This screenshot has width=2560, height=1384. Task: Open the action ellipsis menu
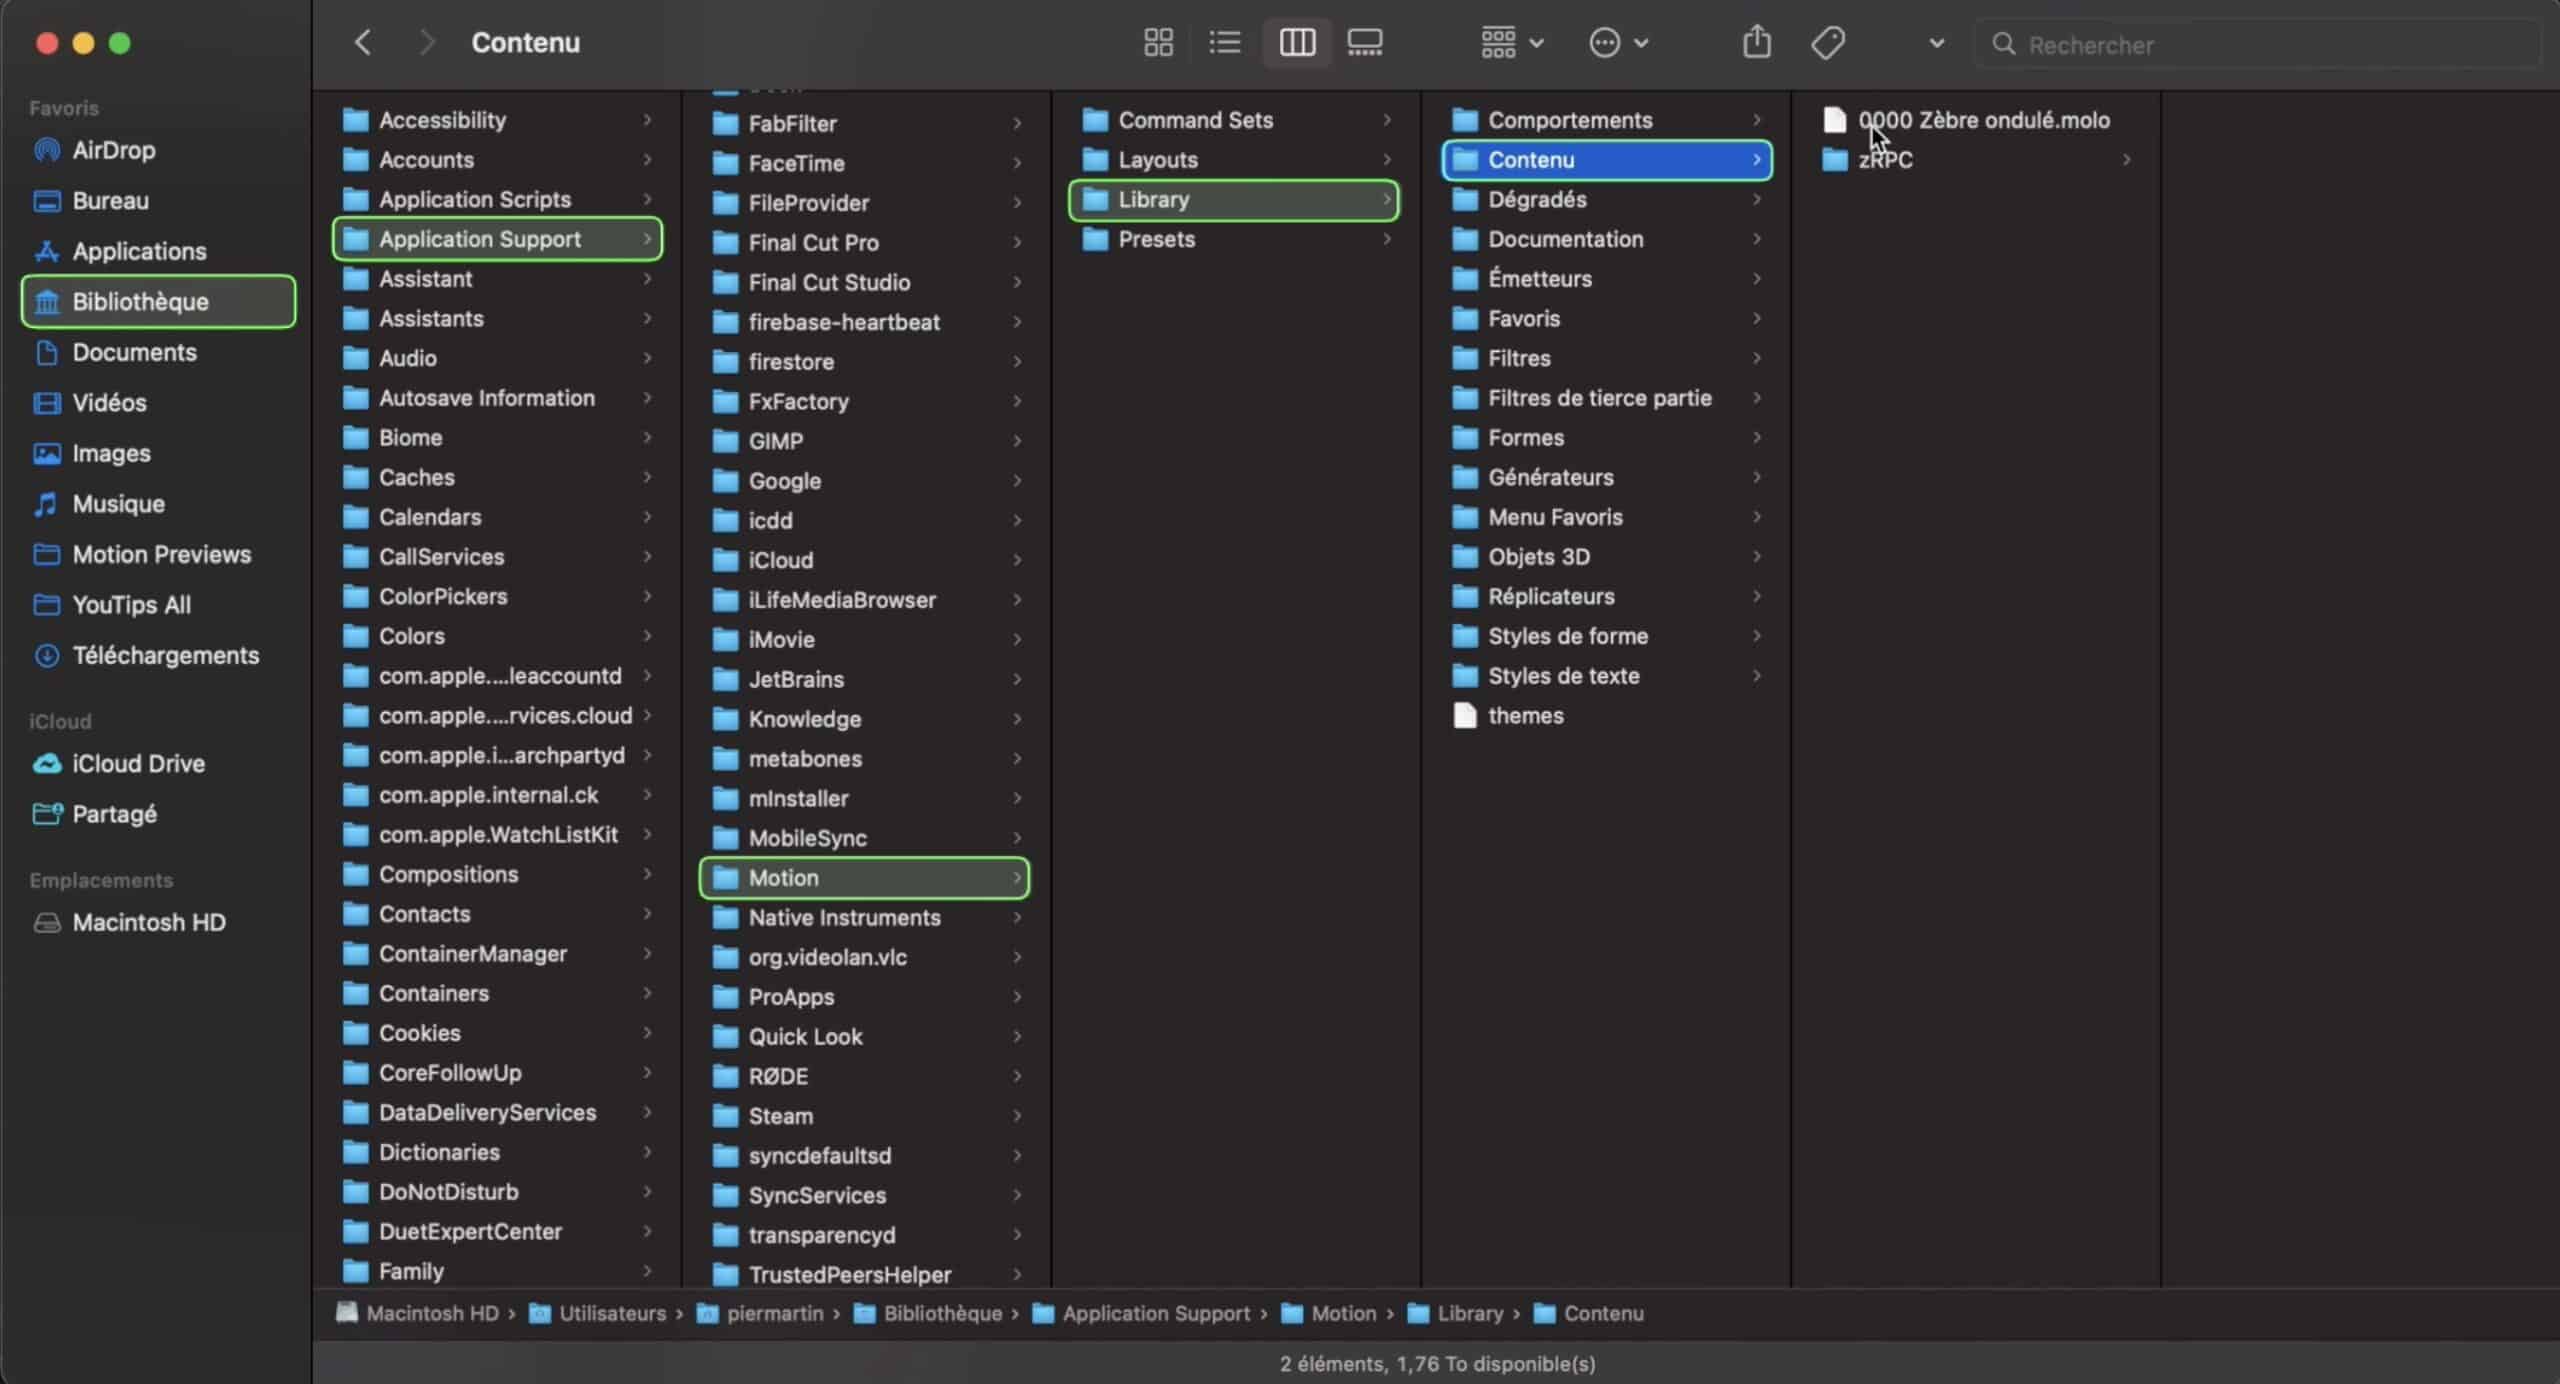click(x=1618, y=42)
